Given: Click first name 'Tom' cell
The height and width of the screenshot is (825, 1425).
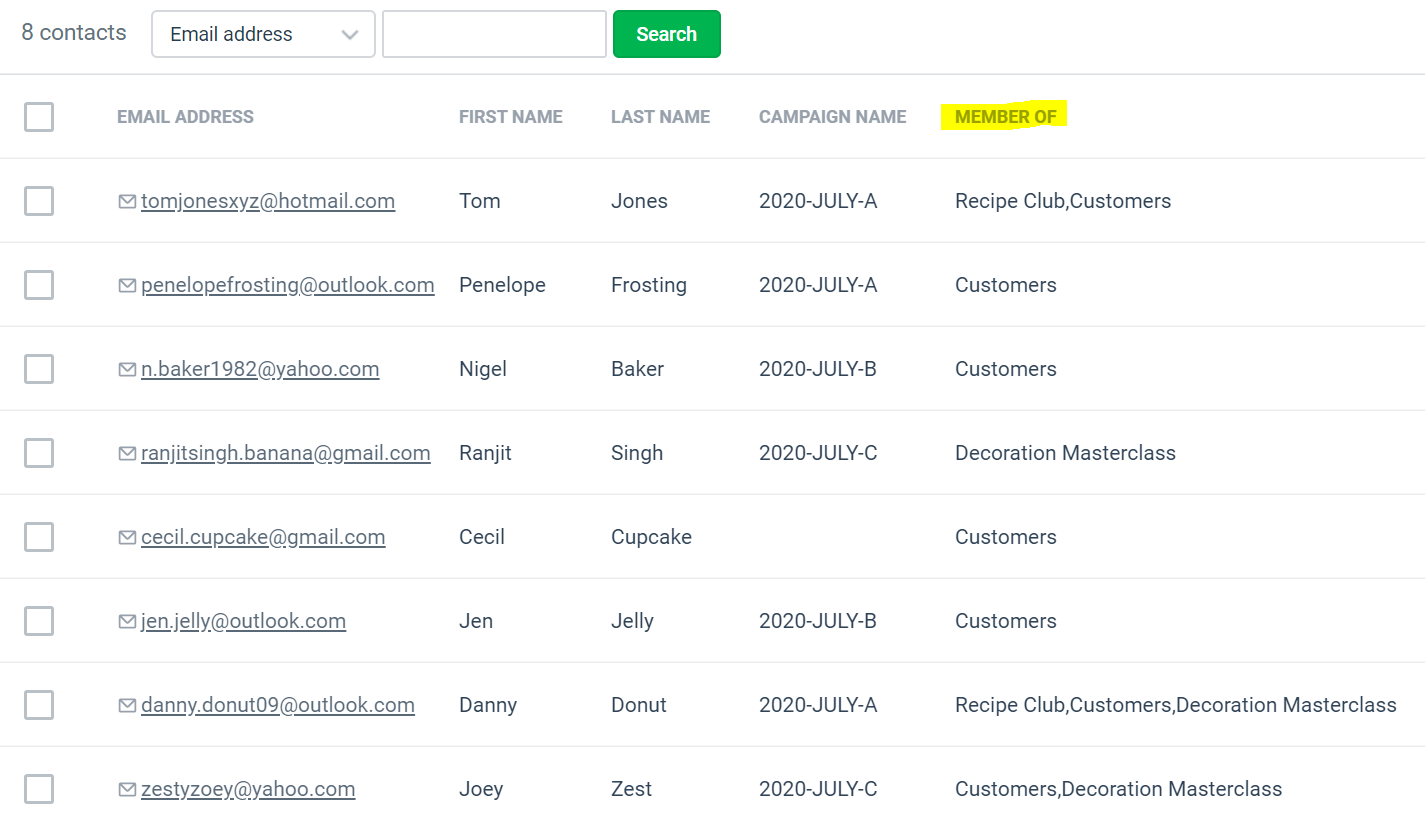Looking at the screenshot, I should pos(480,201).
